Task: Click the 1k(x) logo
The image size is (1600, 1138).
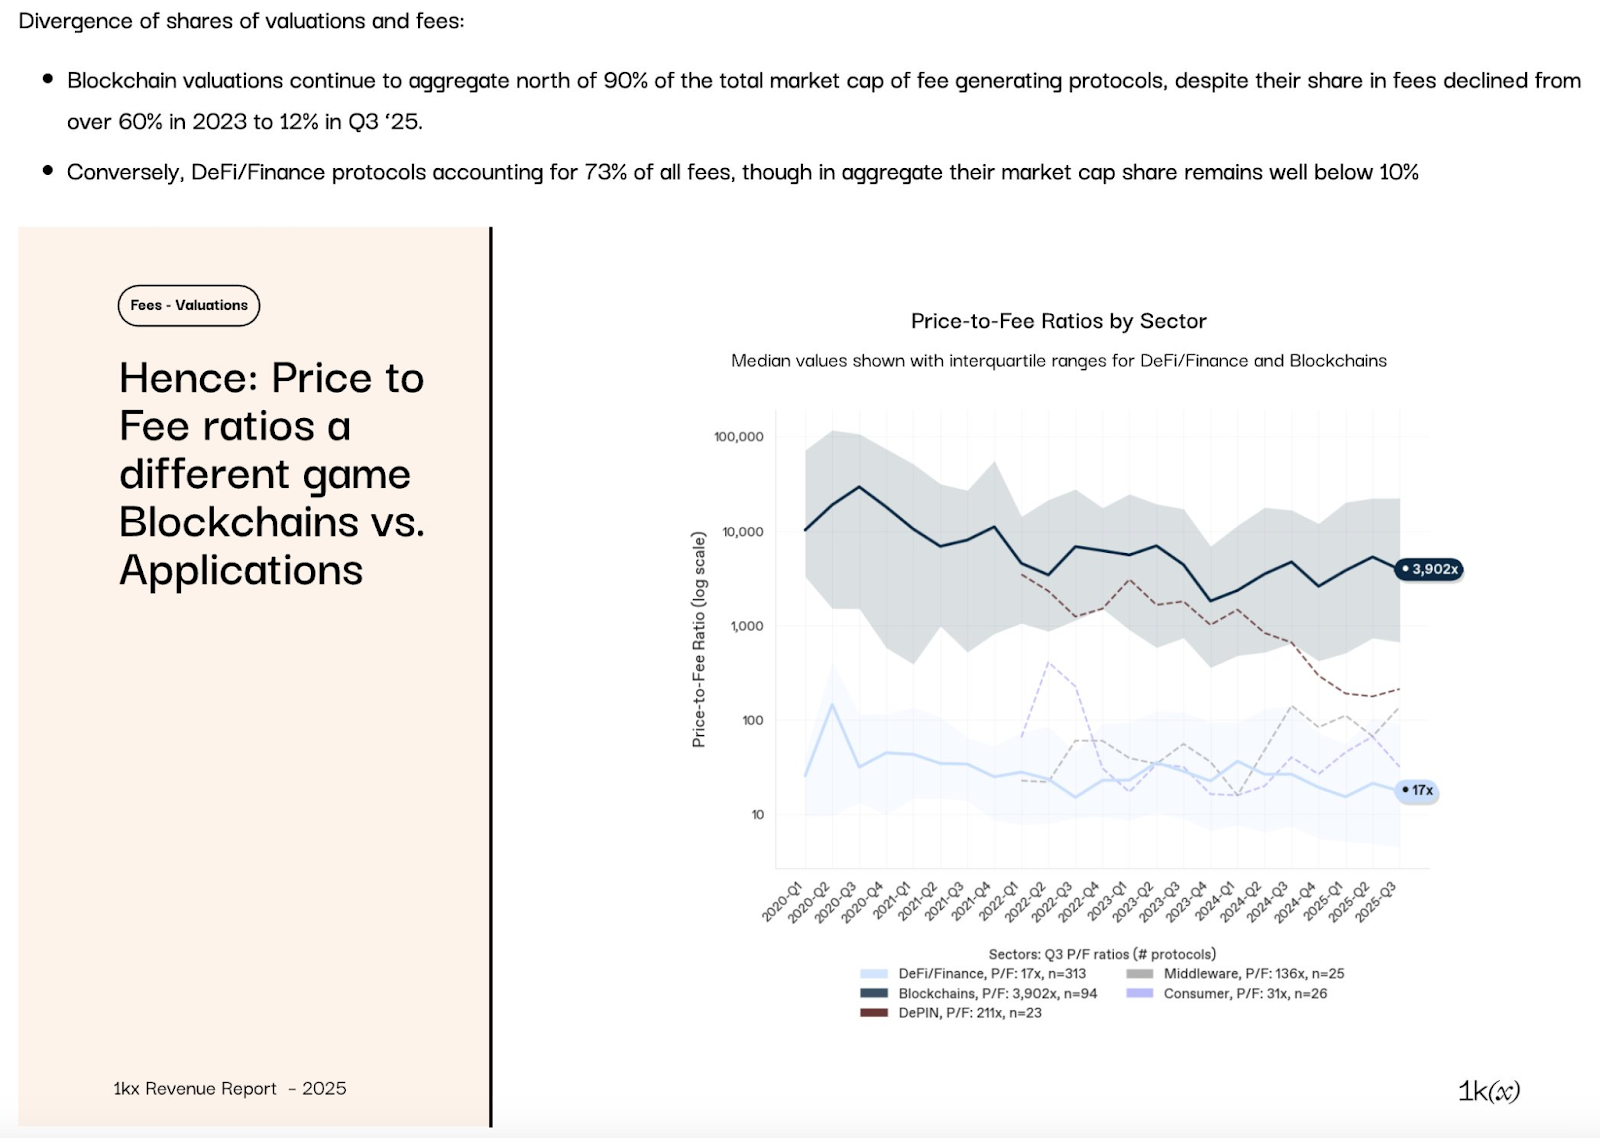Action: pos(1488,1091)
